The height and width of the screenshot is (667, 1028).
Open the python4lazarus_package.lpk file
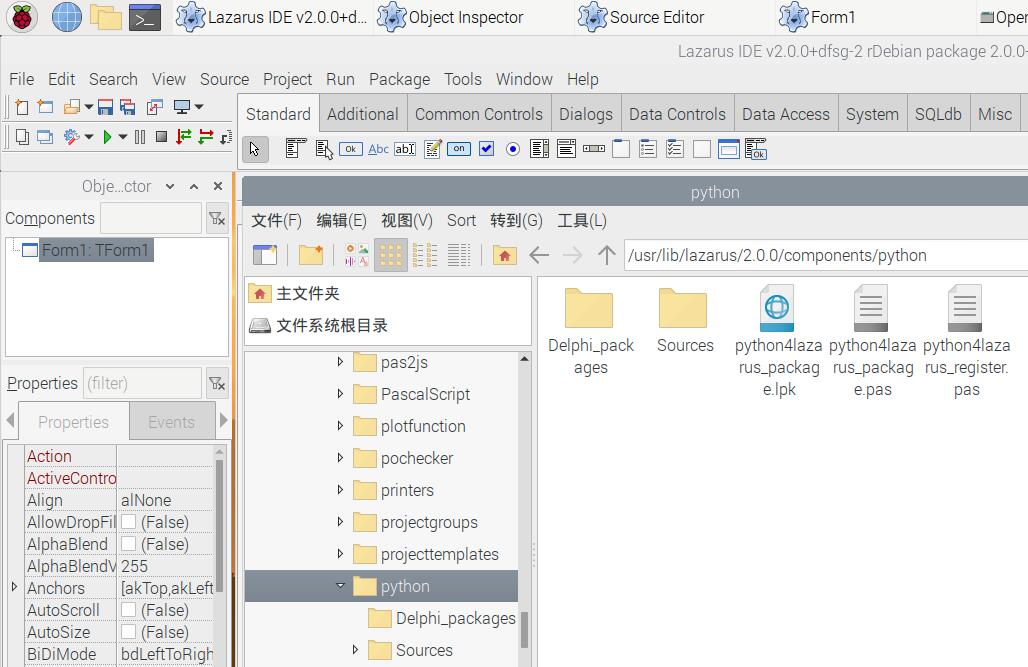pyautogui.click(x=778, y=342)
